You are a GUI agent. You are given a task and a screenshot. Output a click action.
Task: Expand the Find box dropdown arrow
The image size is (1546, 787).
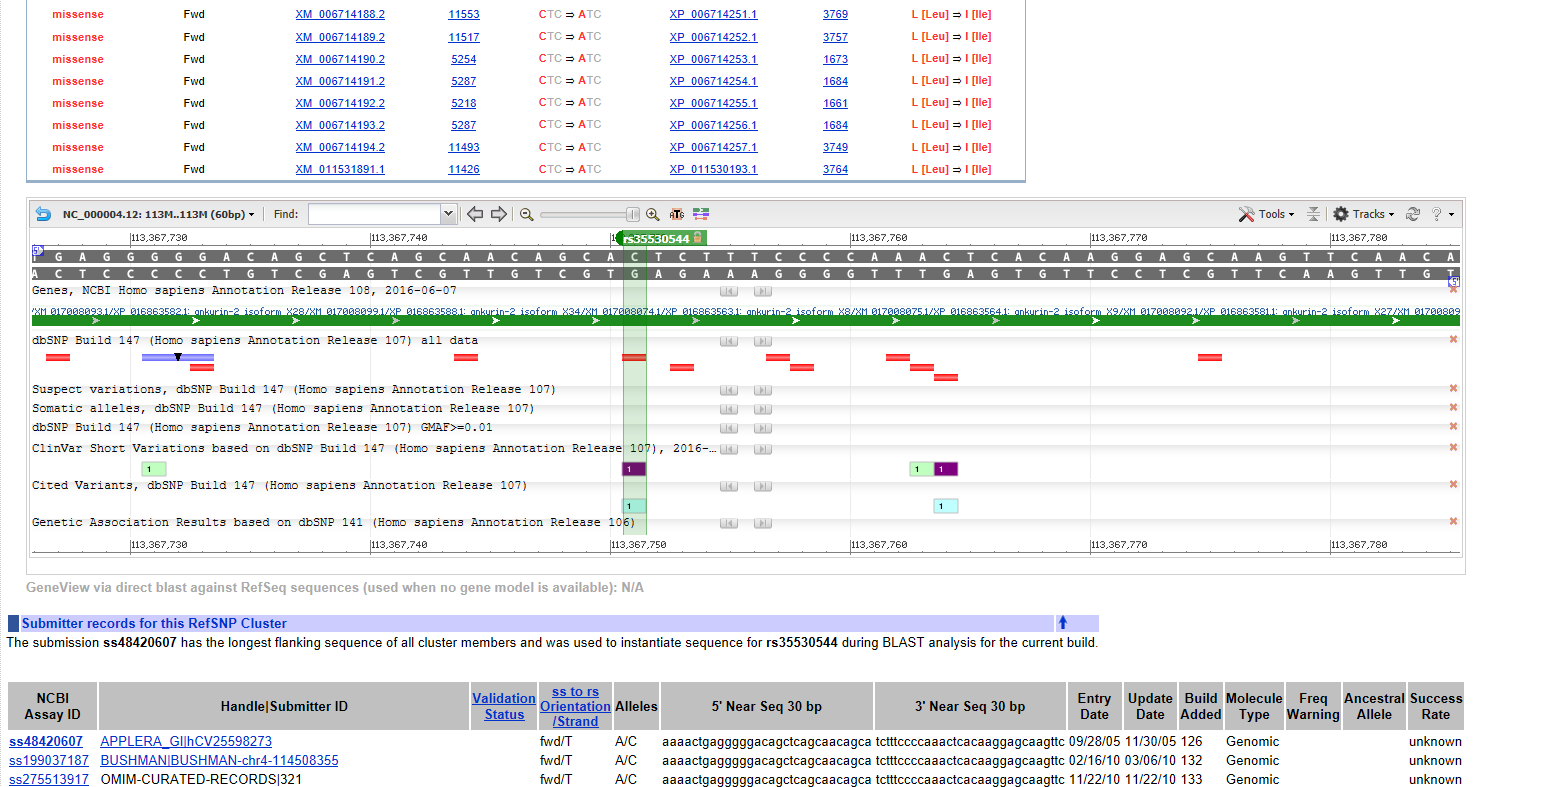tap(448, 214)
